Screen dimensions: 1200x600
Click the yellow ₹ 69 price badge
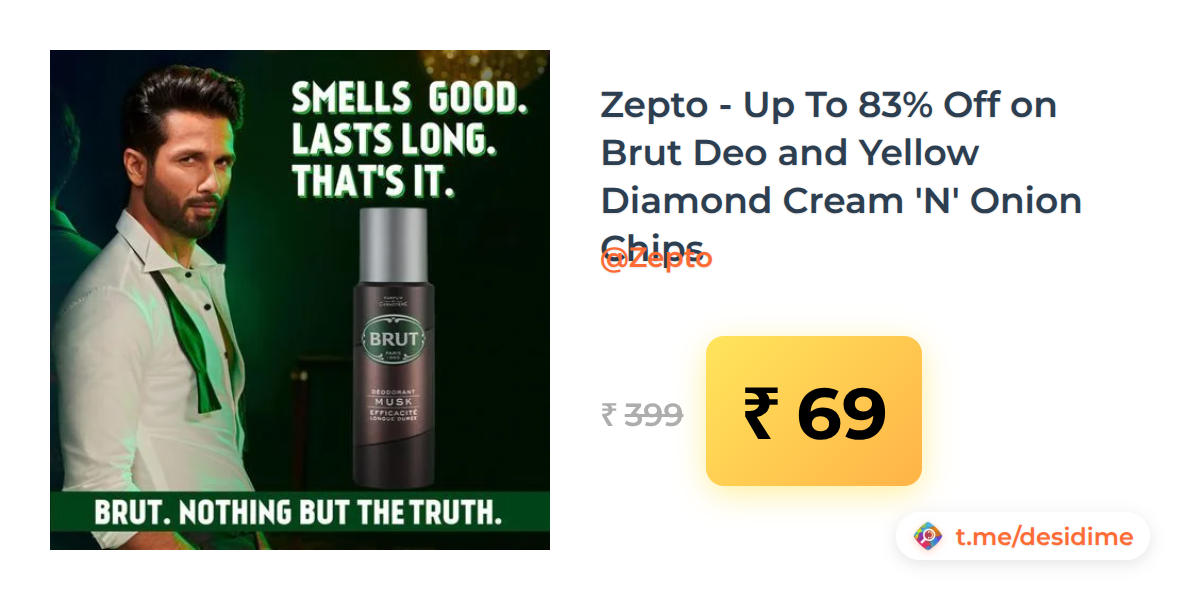(814, 411)
